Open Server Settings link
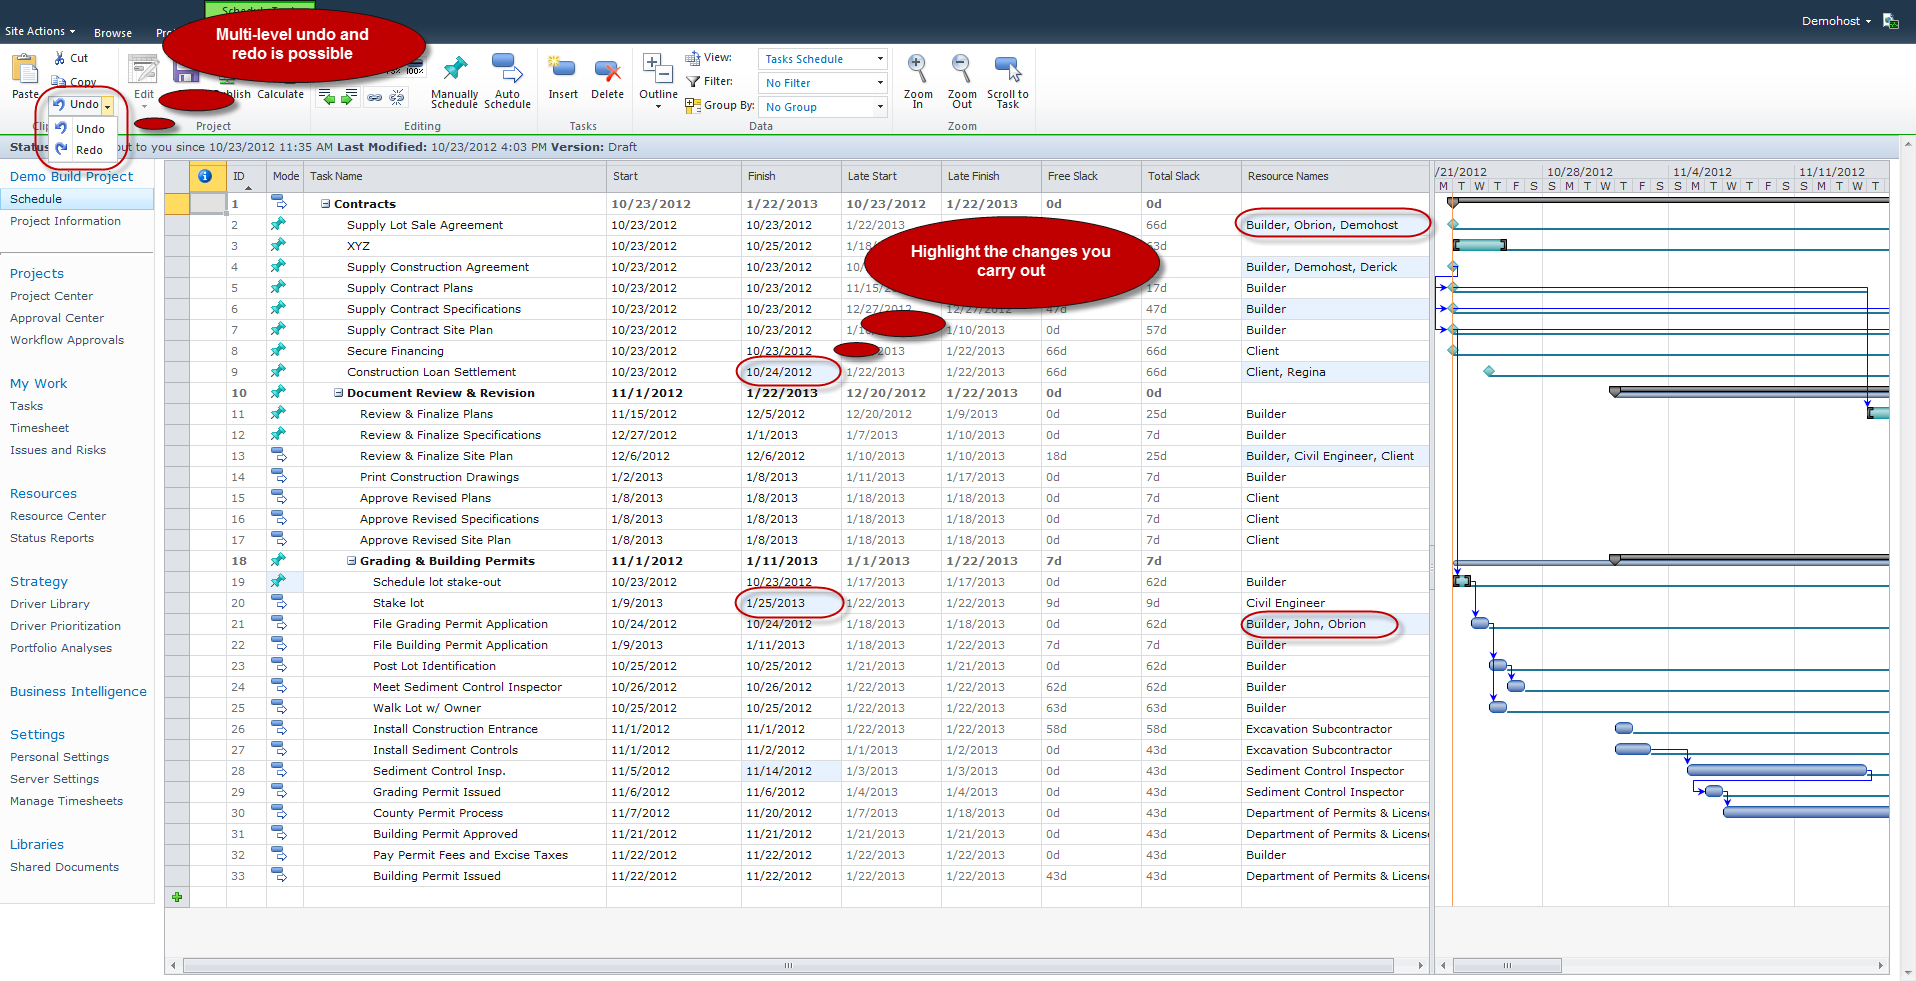The height and width of the screenshot is (981, 1916). [x=54, y=779]
